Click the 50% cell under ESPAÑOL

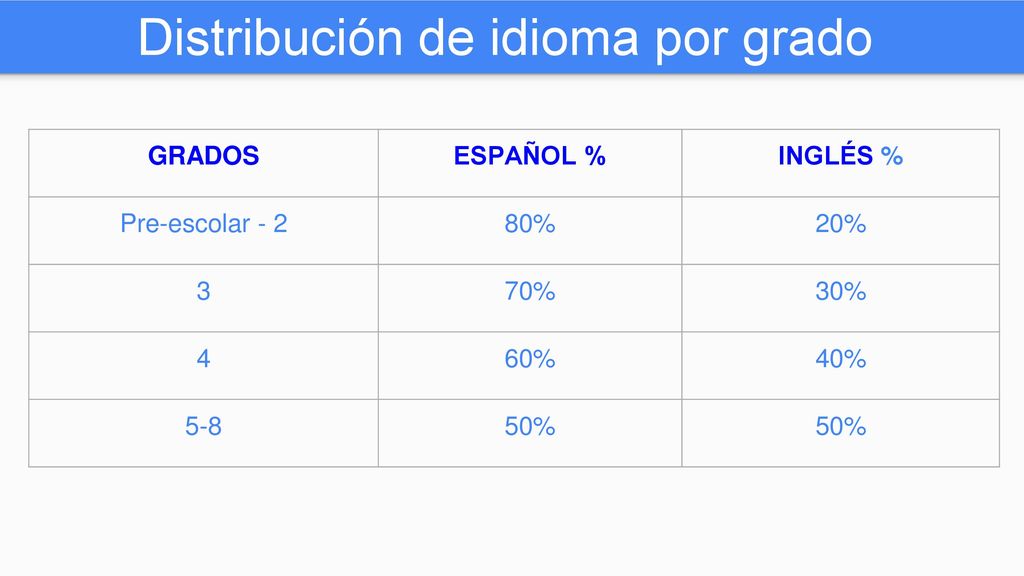pos(530,433)
